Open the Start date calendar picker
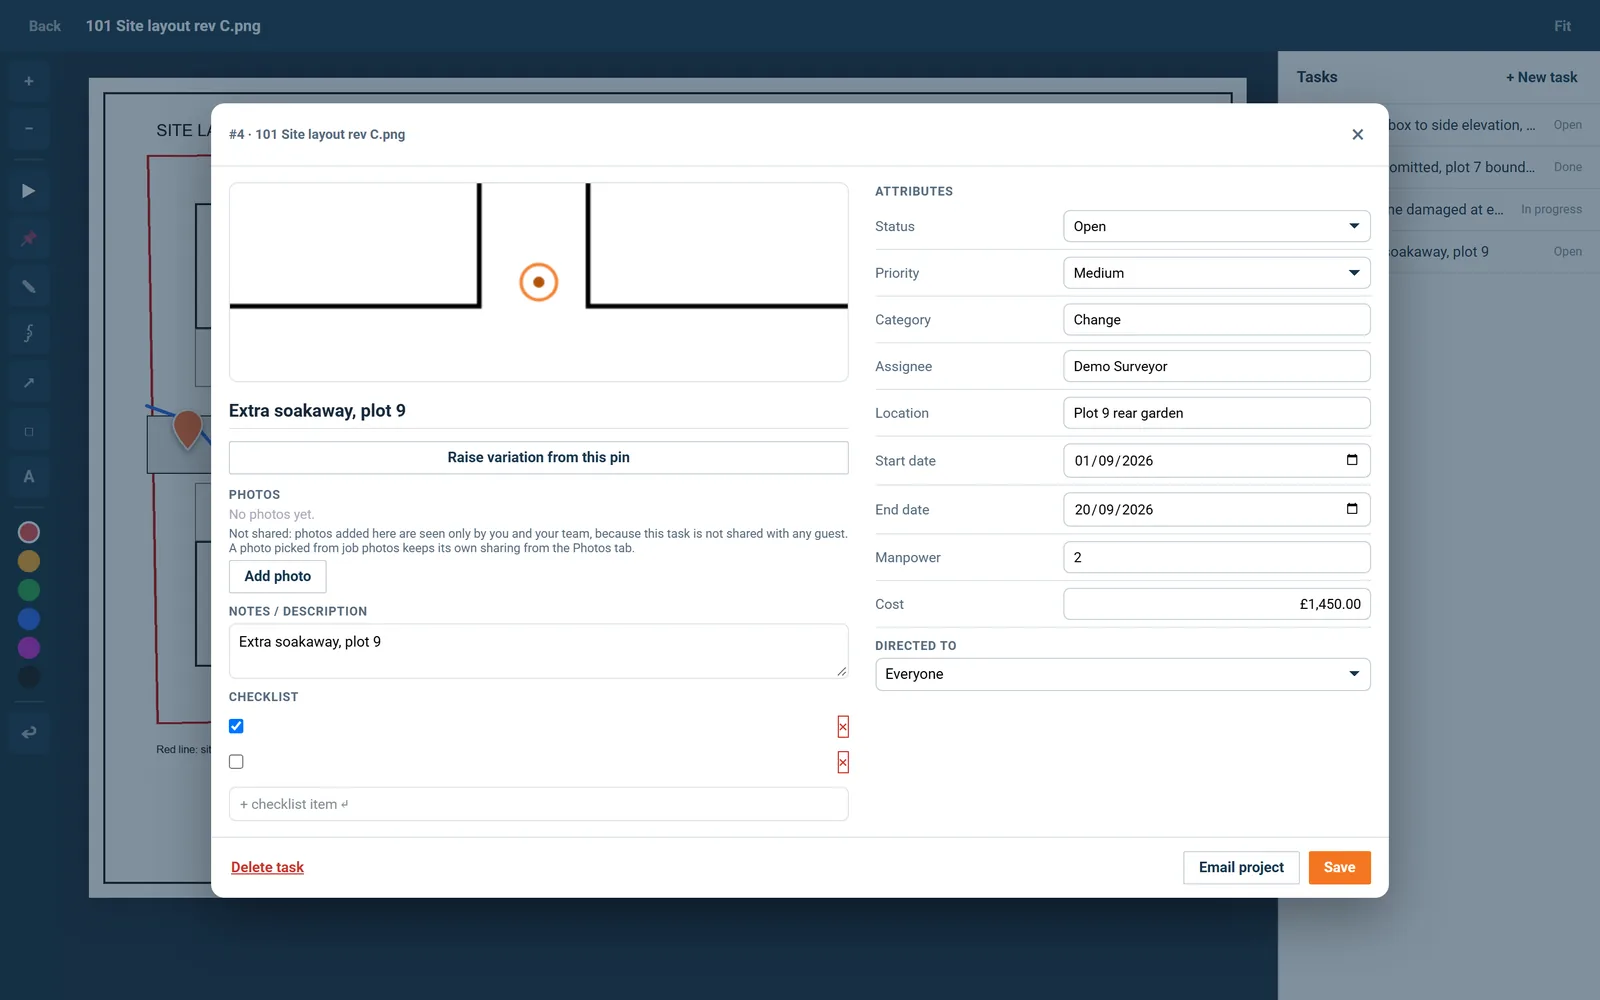Screen dimensions: 1600x1000 pos(1352,460)
